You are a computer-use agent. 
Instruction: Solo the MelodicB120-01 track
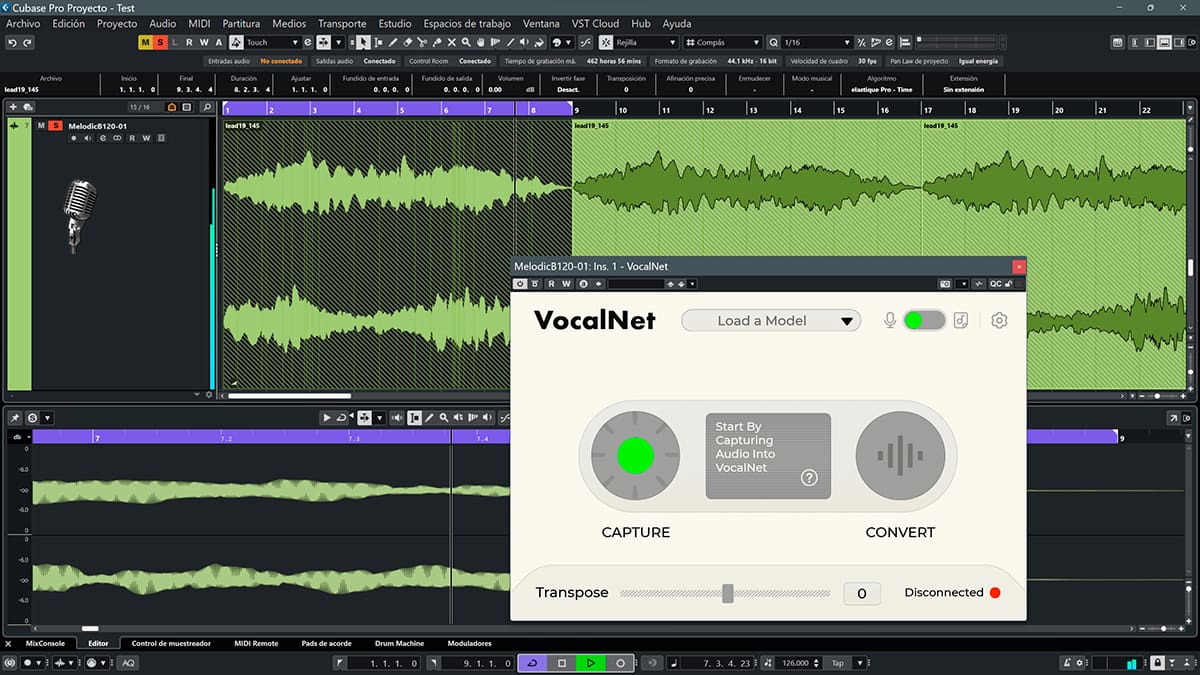point(56,126)
